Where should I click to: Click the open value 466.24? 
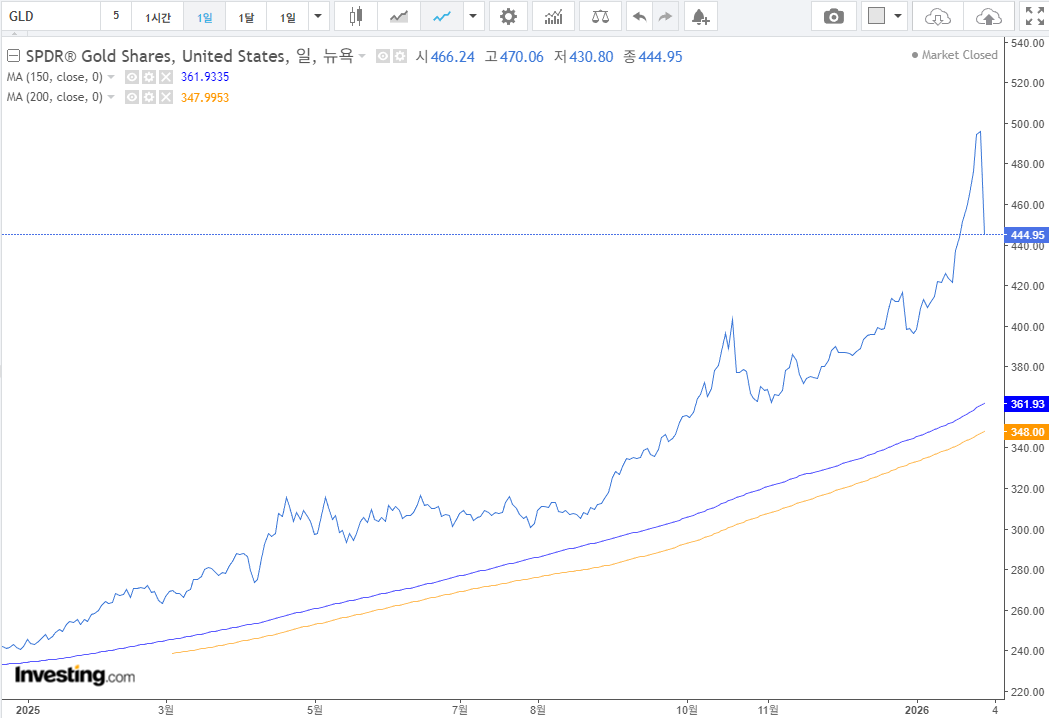(453, 57)
